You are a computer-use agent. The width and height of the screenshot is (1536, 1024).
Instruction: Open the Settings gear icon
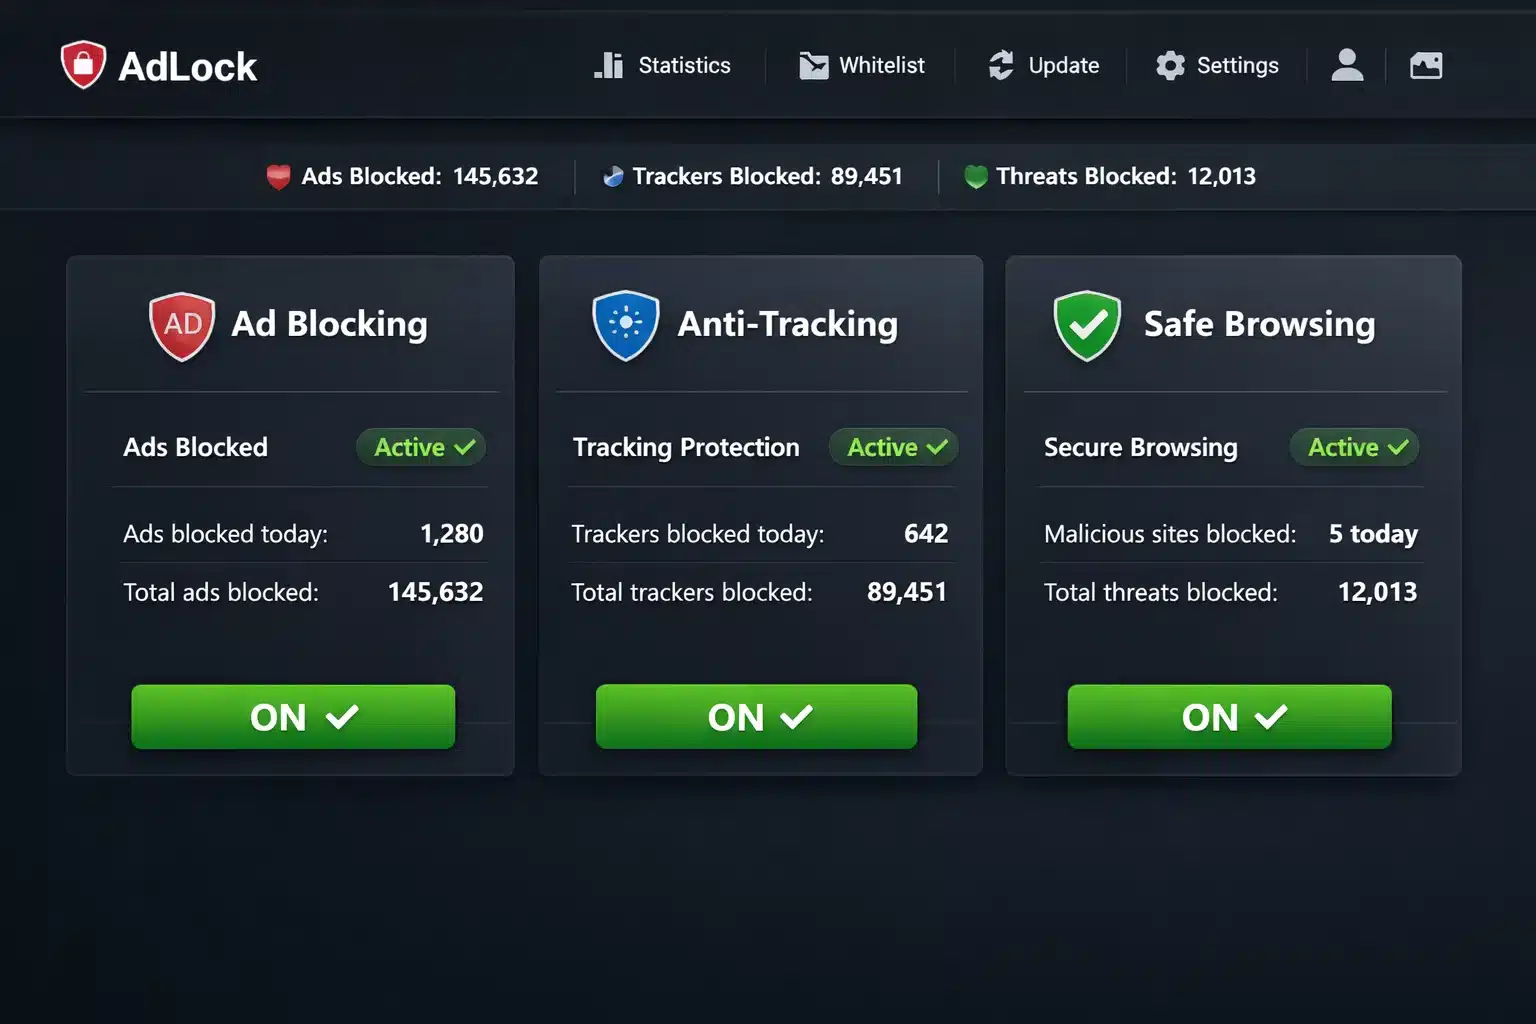(x=1169, y=64)
